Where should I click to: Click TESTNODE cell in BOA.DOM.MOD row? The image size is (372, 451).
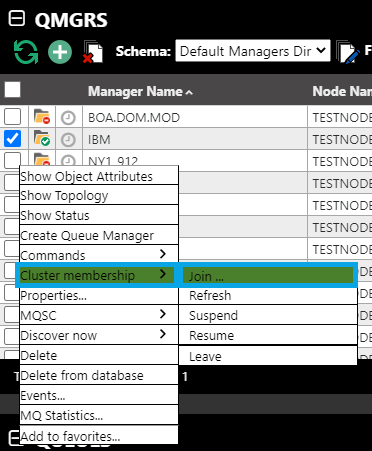[x=340, y=117]
